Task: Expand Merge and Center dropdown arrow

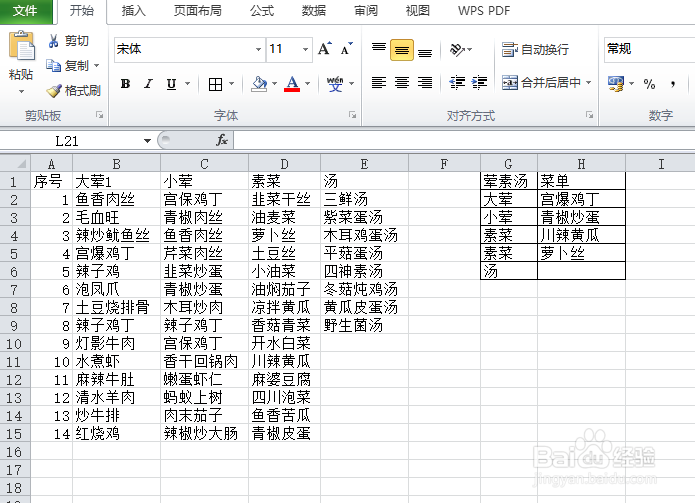Action: point(589,83)
